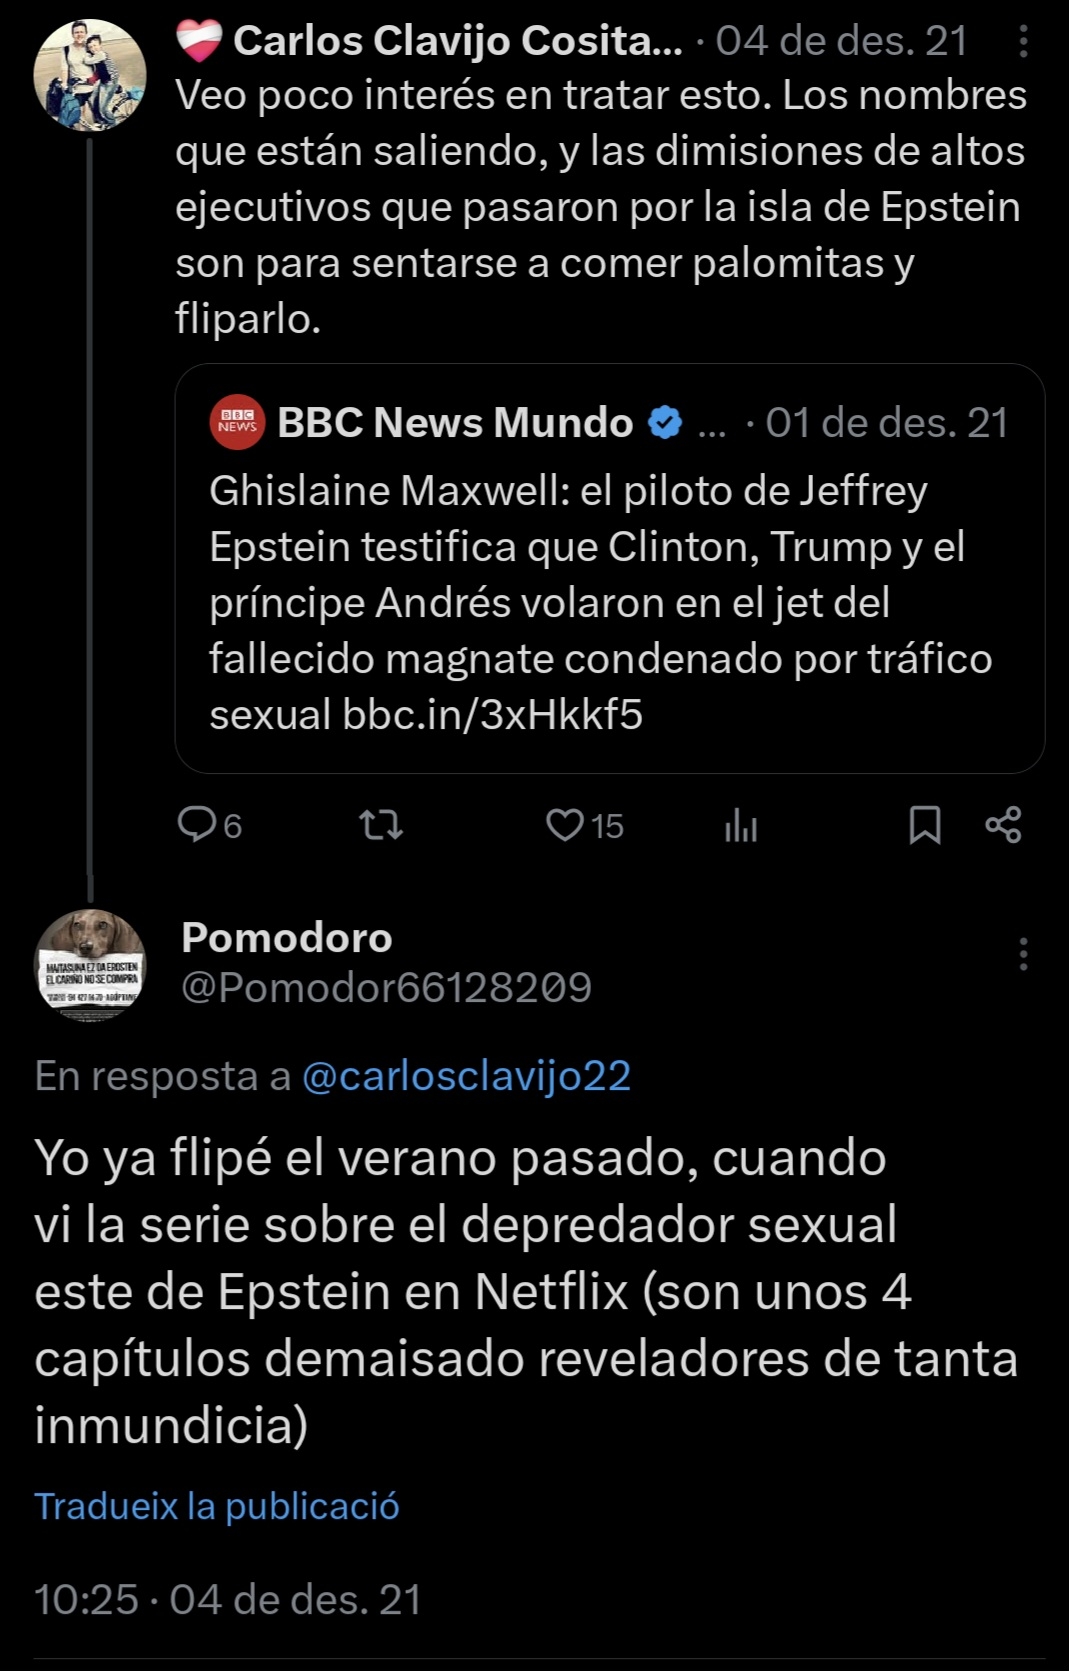Click Carlos Clavijo Cosita display name
The width and height of the screenshot is (1069, 1671).
(457, 41)
